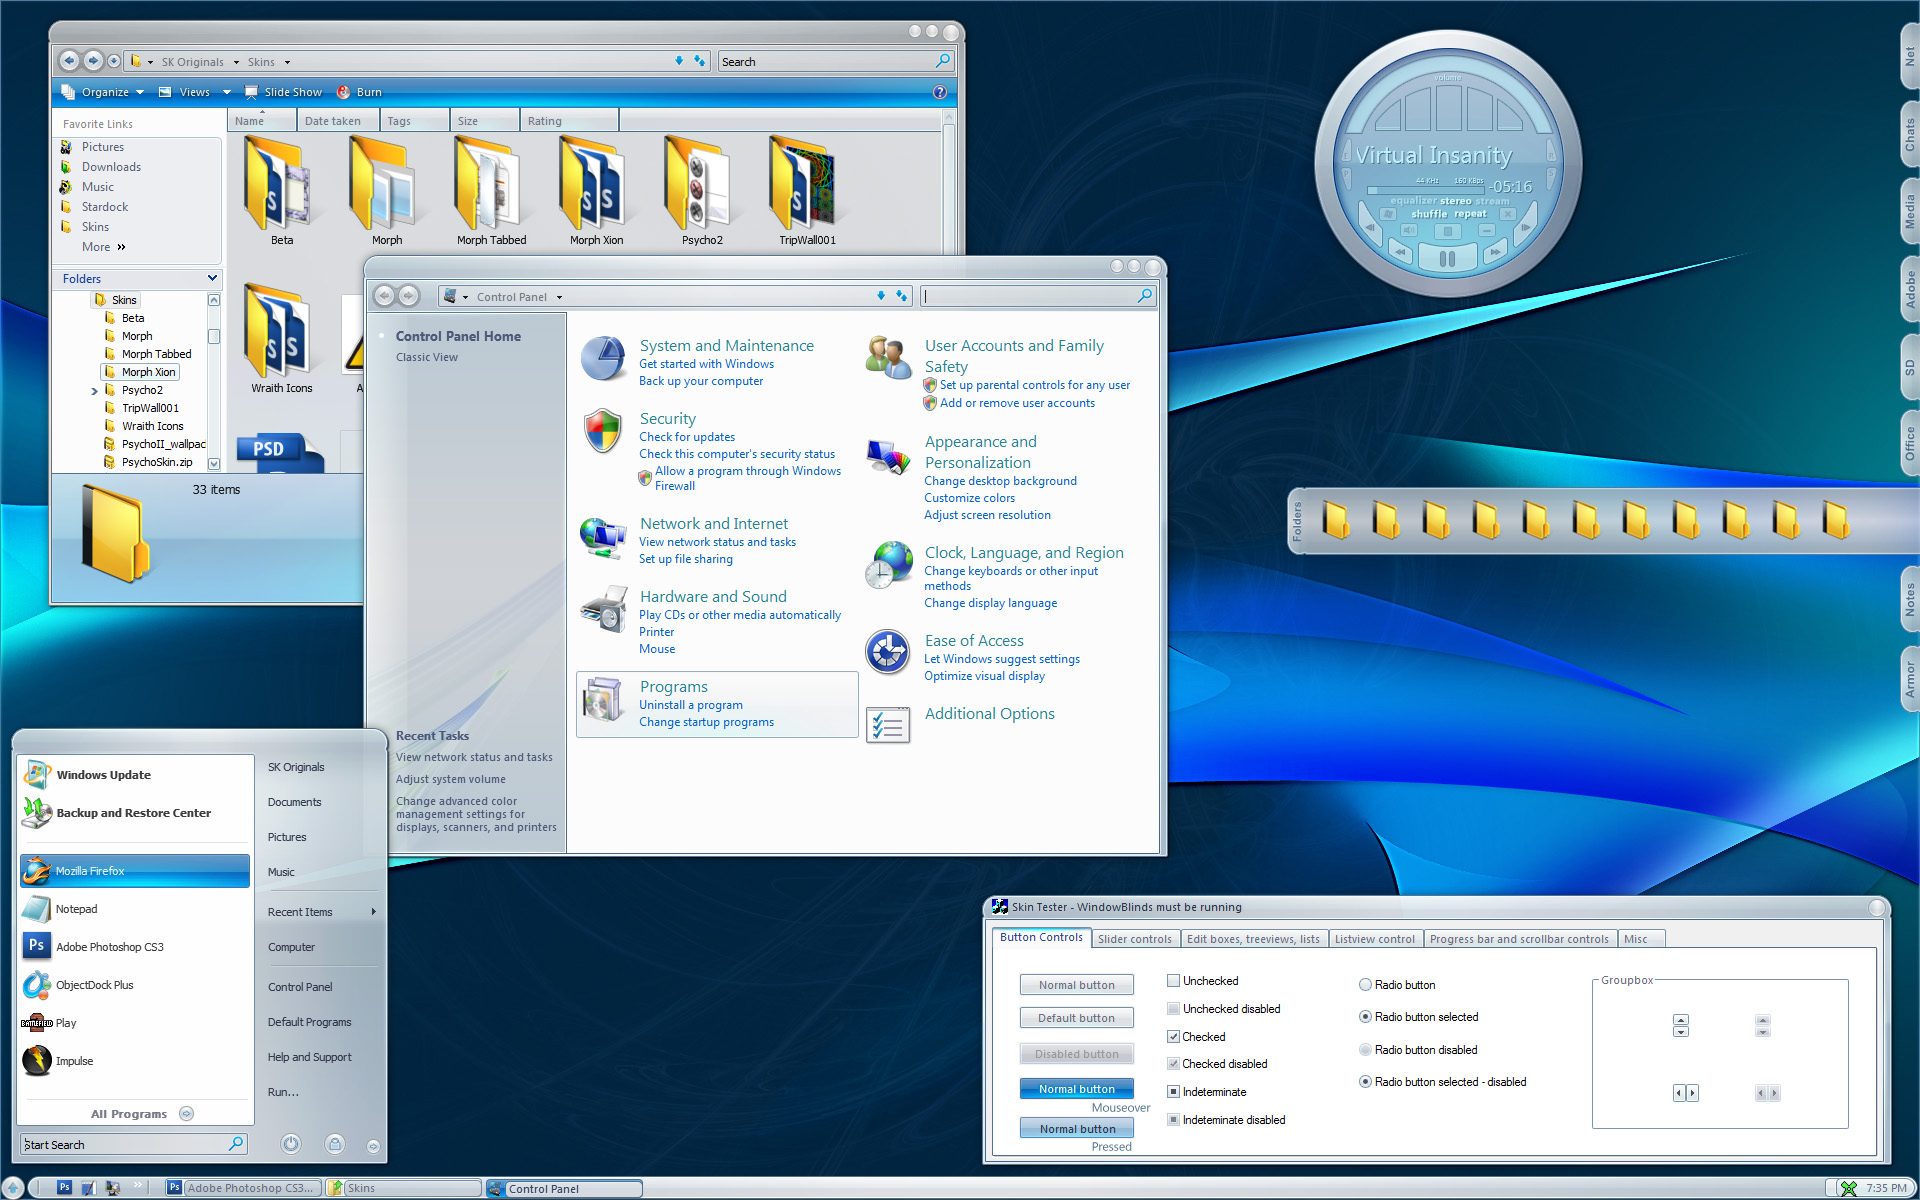The width and height of the screenshot is (1920, 1200).
Task: Open the Chats side tab on the desktop edge
Action: (x=1909, y=134)
